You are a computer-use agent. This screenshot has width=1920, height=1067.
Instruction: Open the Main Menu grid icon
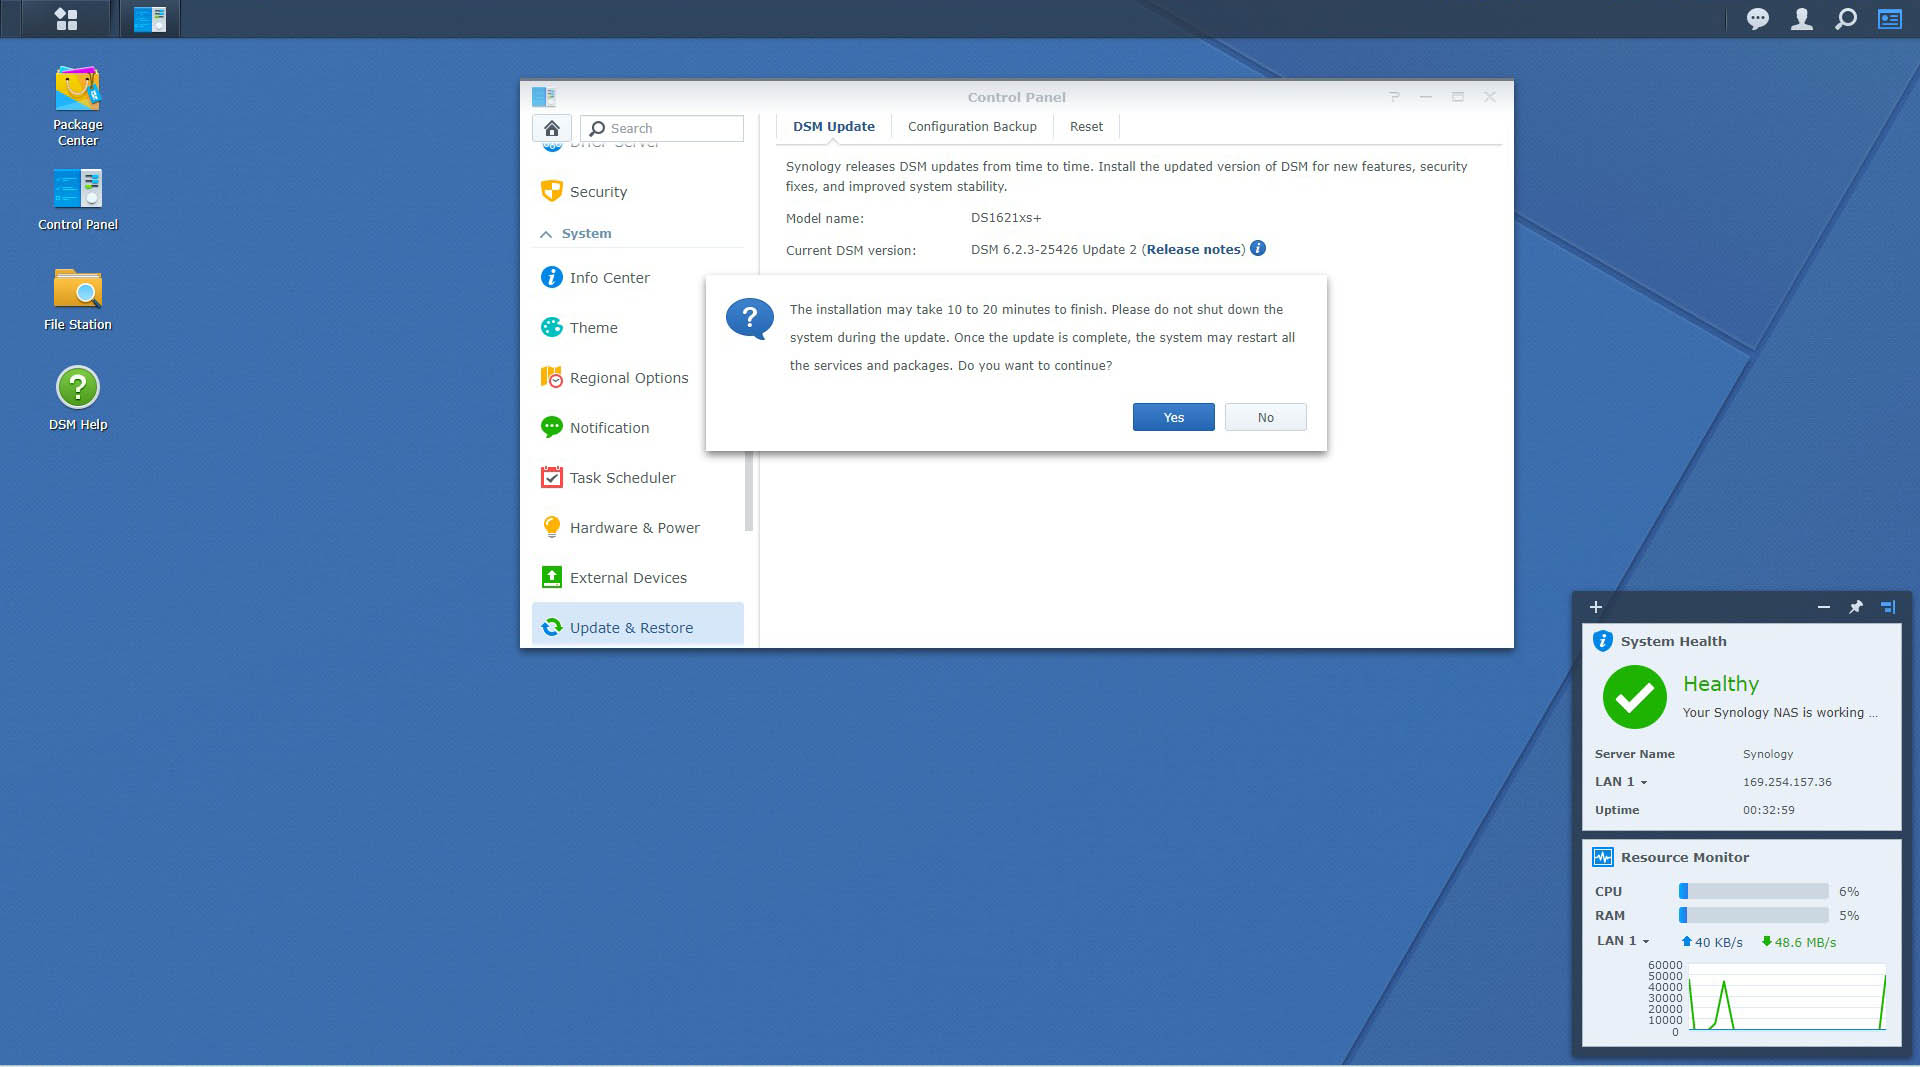(66, 19)
